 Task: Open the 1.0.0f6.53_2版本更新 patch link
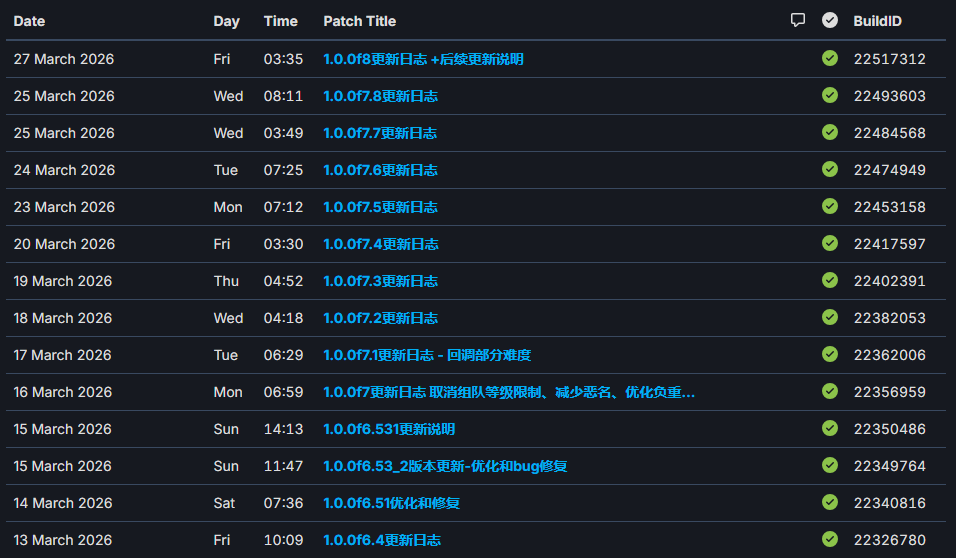point(445,466)
